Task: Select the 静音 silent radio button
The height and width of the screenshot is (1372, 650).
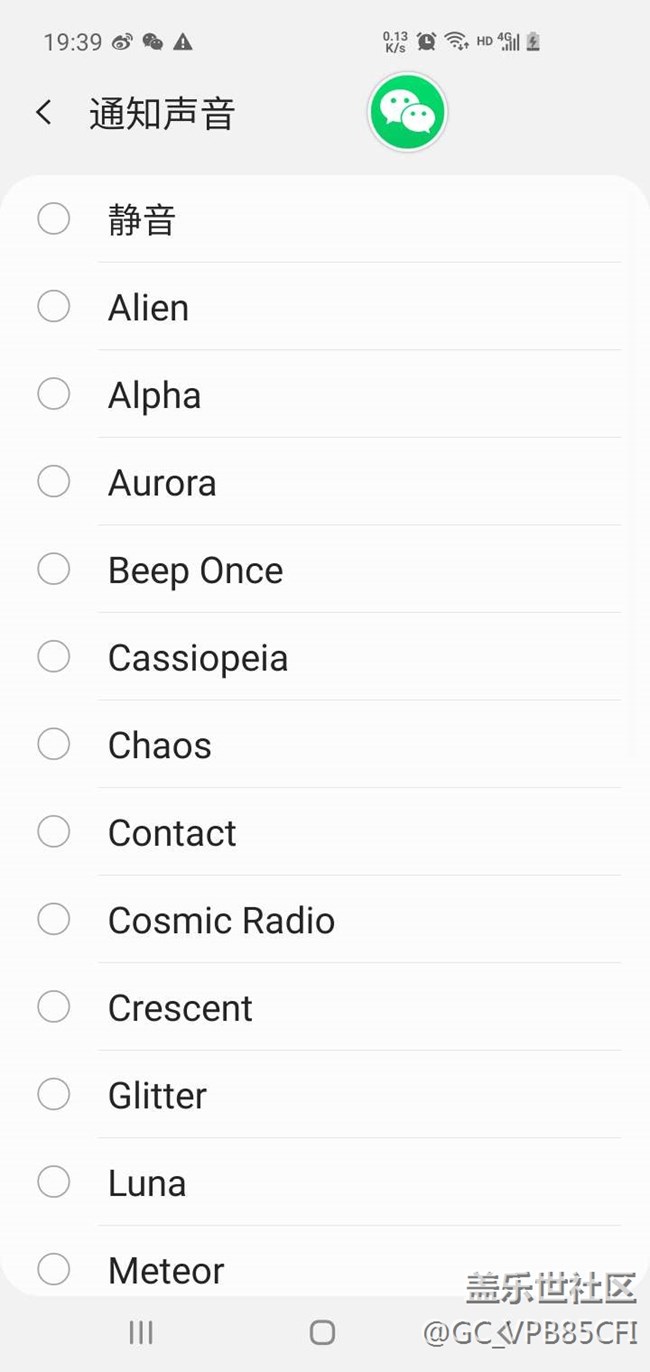Action: coord(54,219)
